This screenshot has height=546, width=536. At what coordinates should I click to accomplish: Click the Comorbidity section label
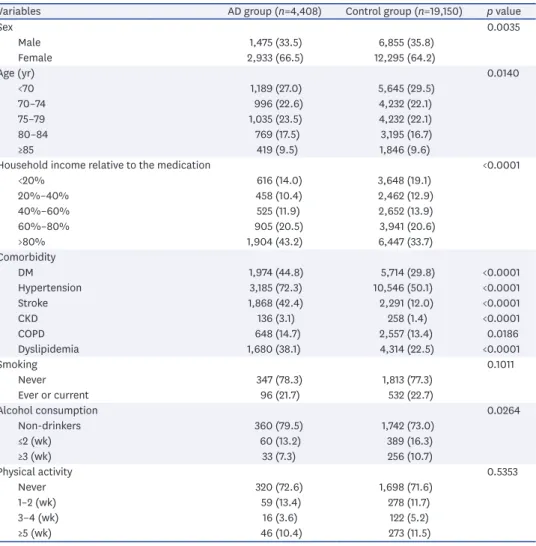tap(28, 257)
